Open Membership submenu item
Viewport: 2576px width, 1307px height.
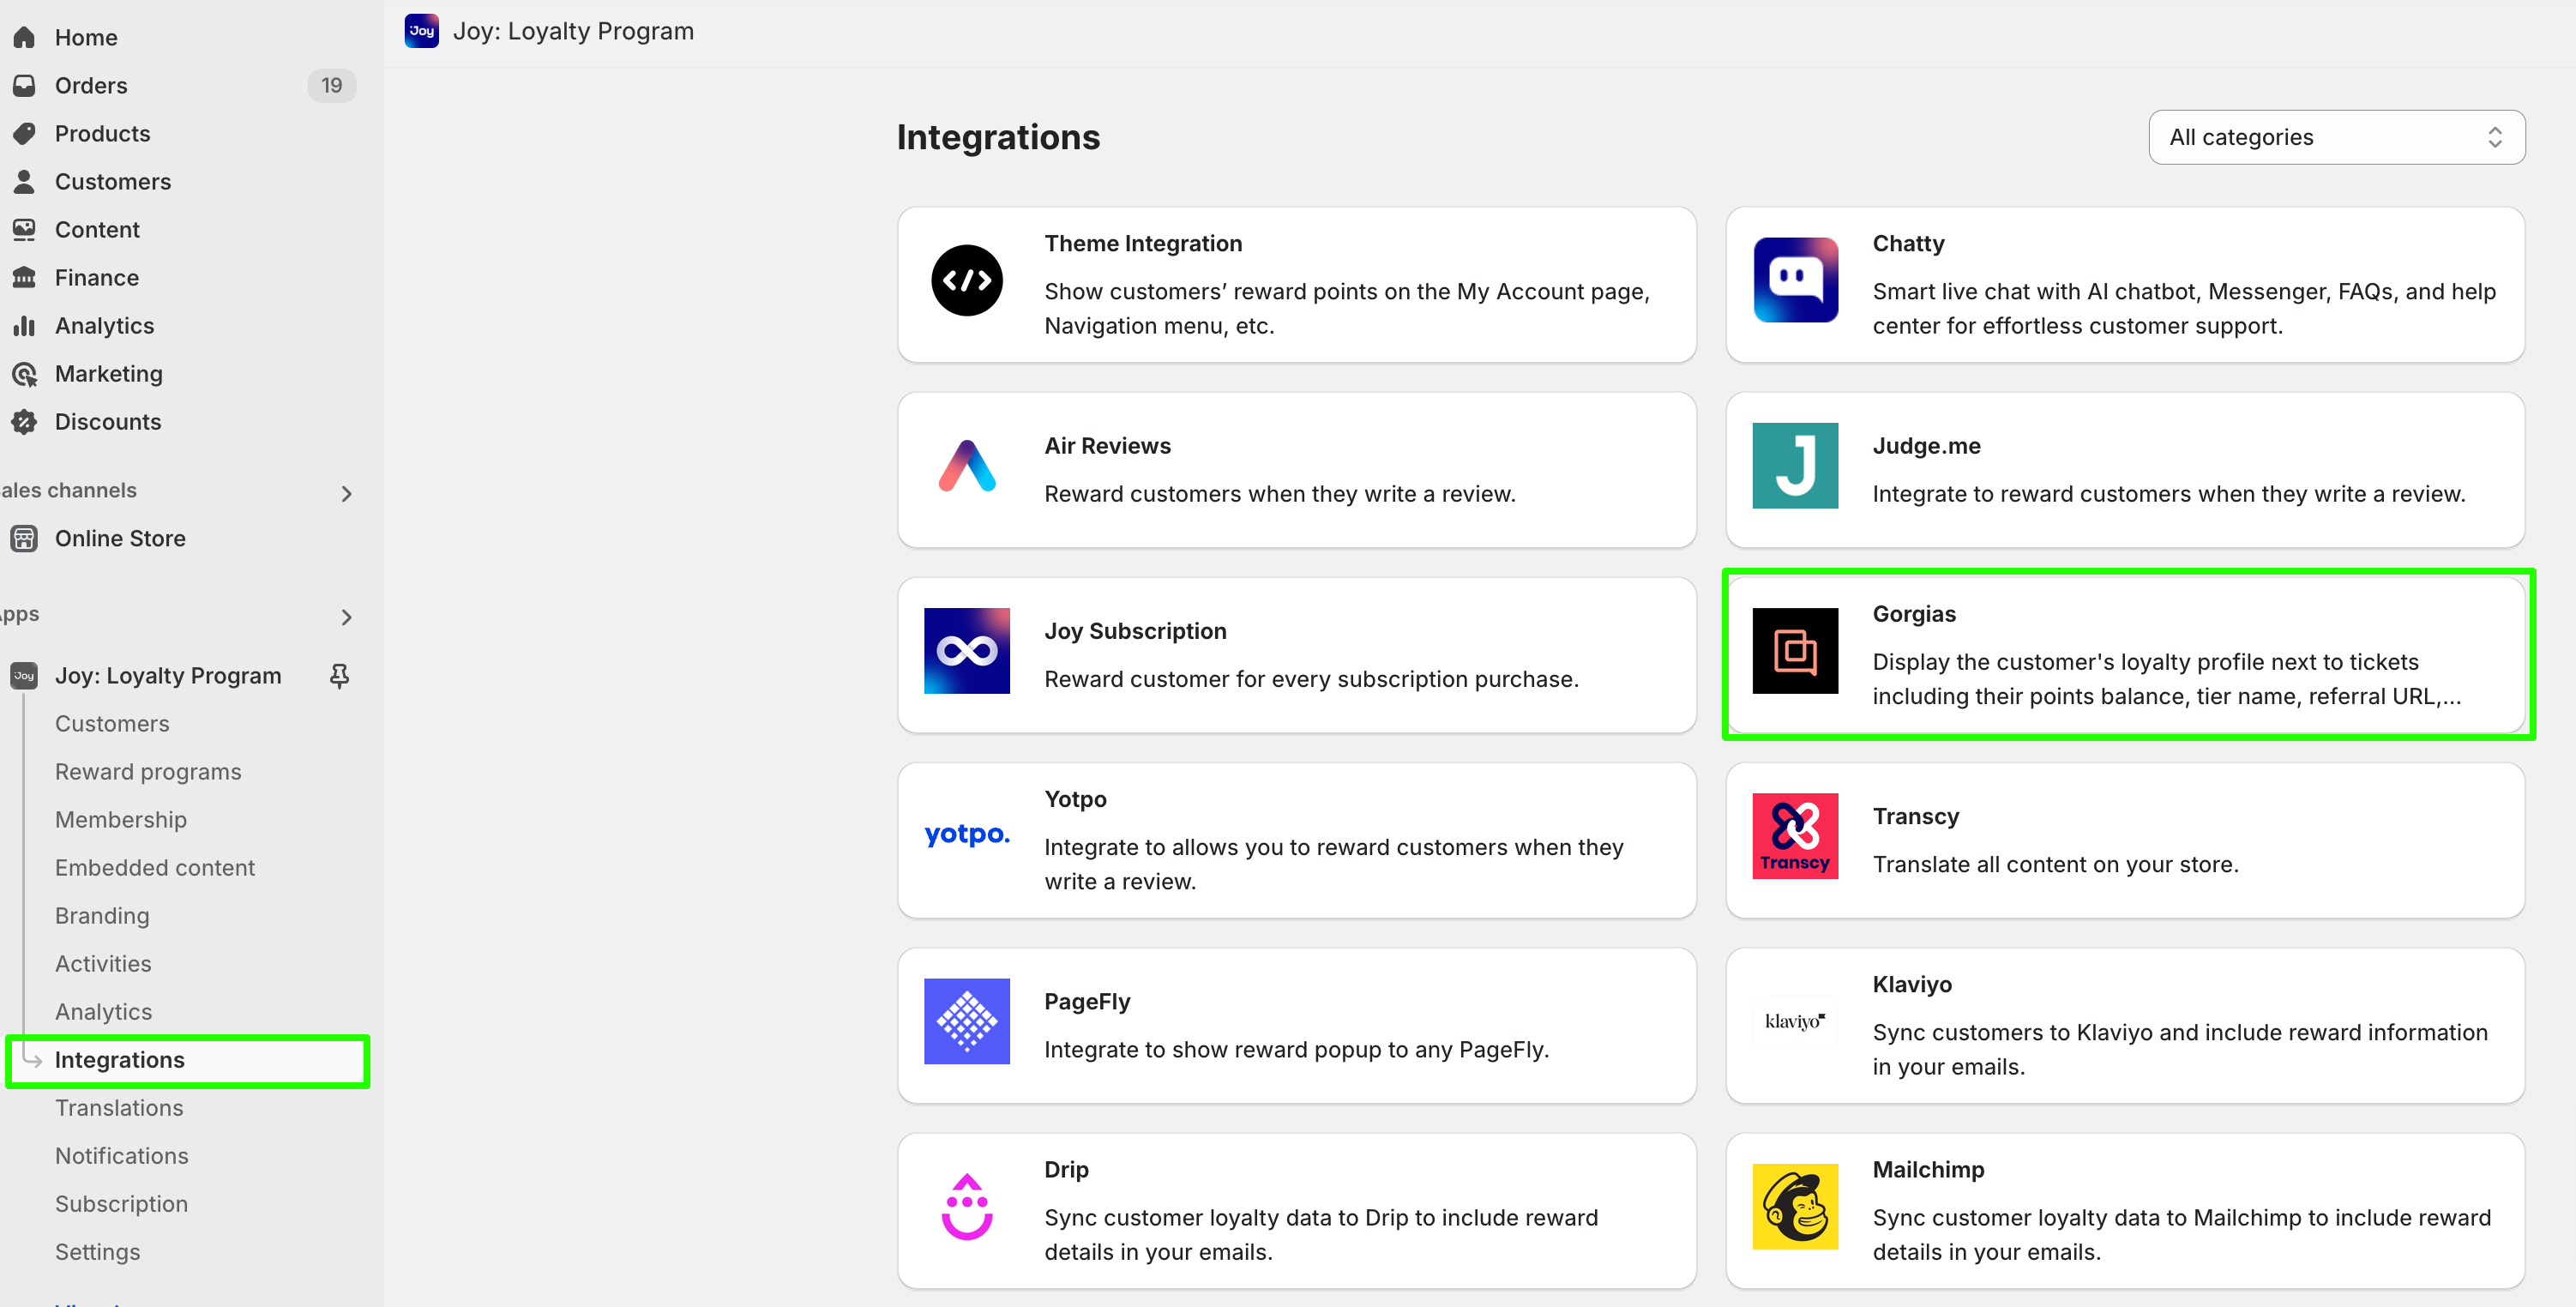click(x=121, y=819)
